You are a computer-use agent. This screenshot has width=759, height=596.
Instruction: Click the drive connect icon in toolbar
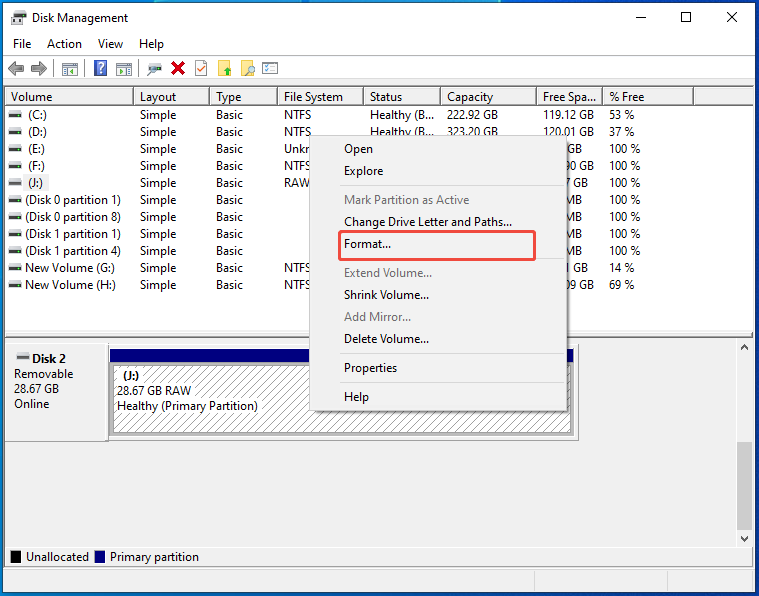pos(154,68)
